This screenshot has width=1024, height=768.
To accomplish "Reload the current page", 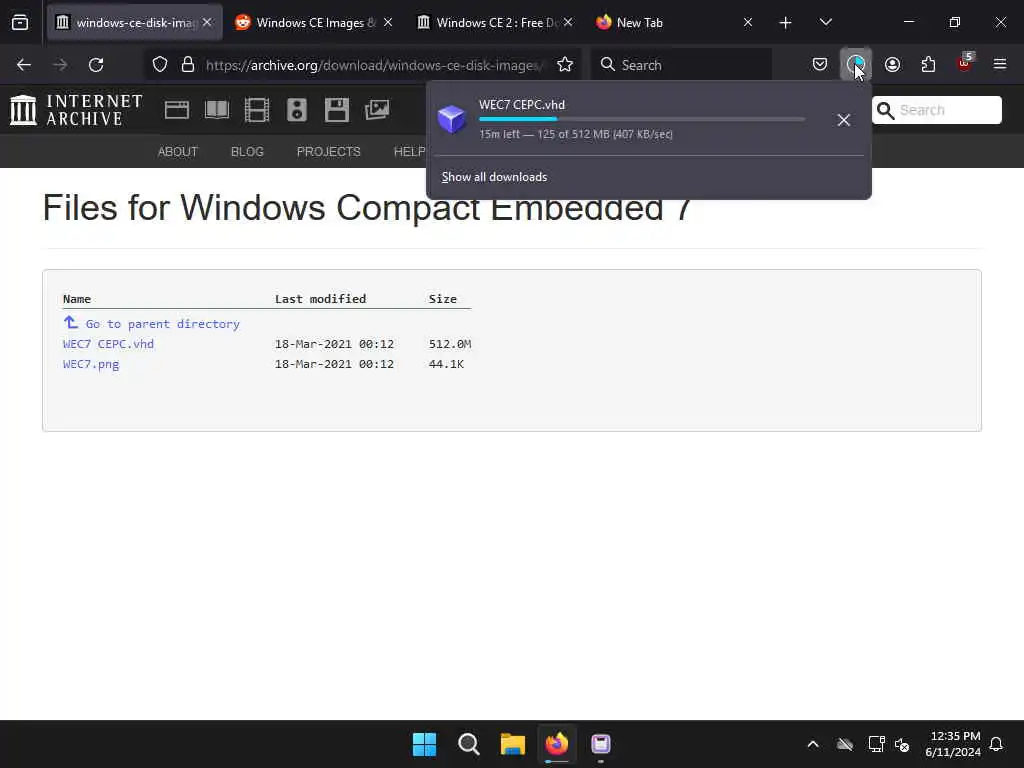I will (x=96, y=65).
